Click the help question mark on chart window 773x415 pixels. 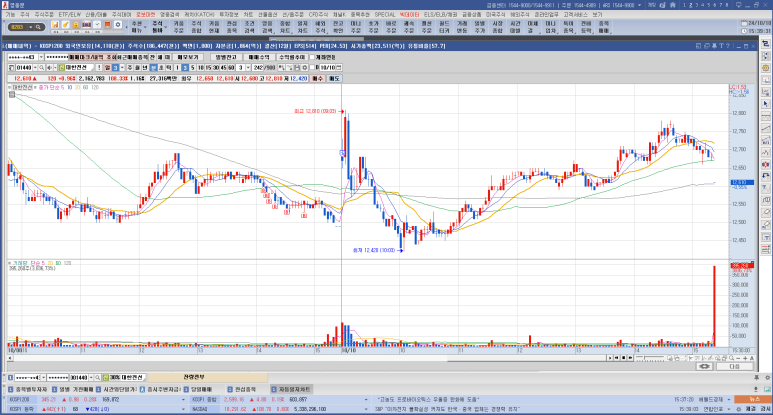coord(728,46)
